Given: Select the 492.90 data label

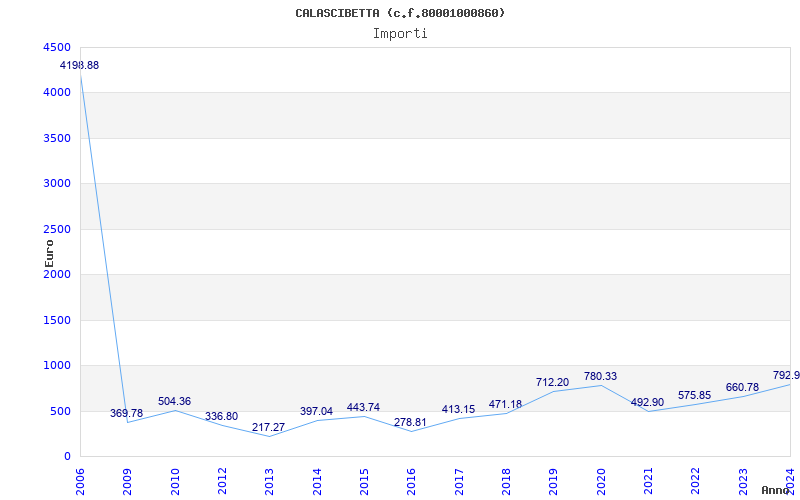Looking at the screenshot, I should [647, 402].
